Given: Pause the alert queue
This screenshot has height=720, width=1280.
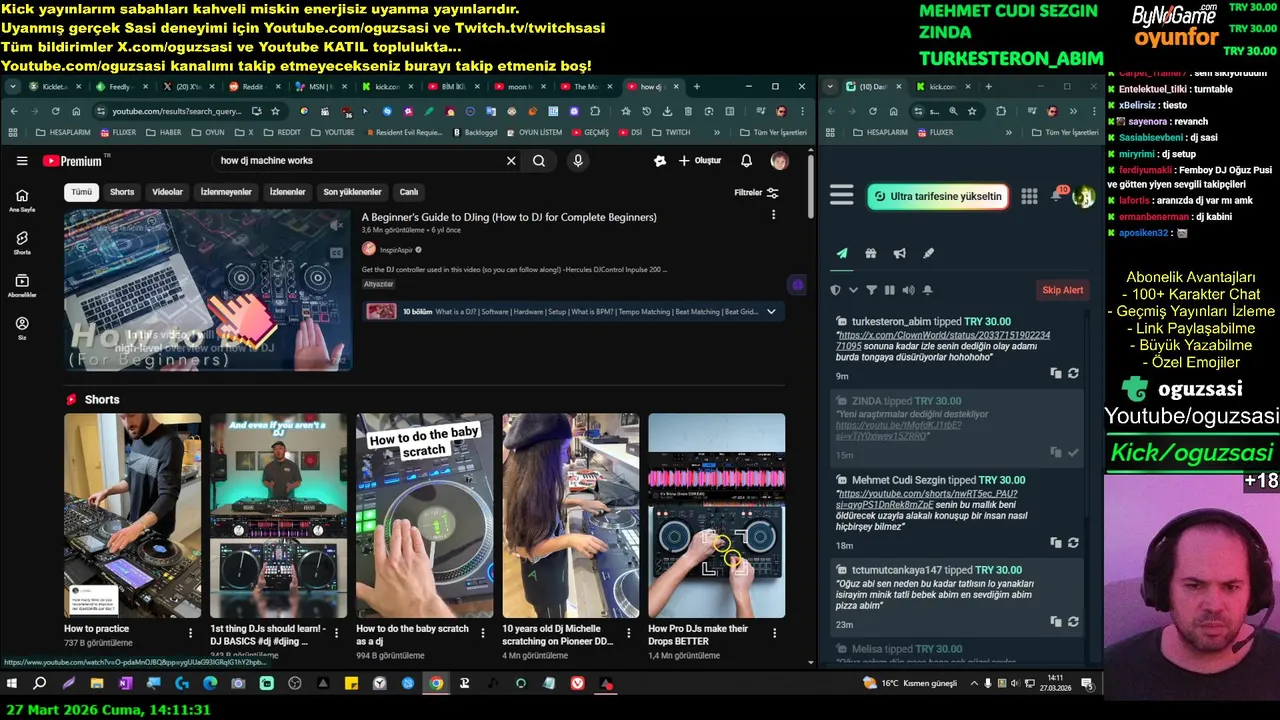Looking at the screenshot, I should point(889,290).
